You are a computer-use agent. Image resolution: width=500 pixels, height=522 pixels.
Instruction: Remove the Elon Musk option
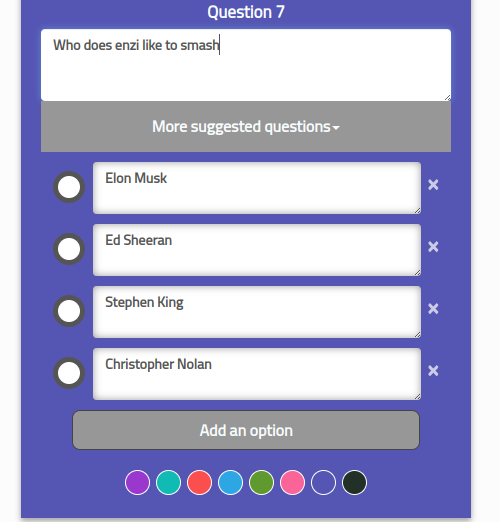pyautogui.click(x=433, y=185)
